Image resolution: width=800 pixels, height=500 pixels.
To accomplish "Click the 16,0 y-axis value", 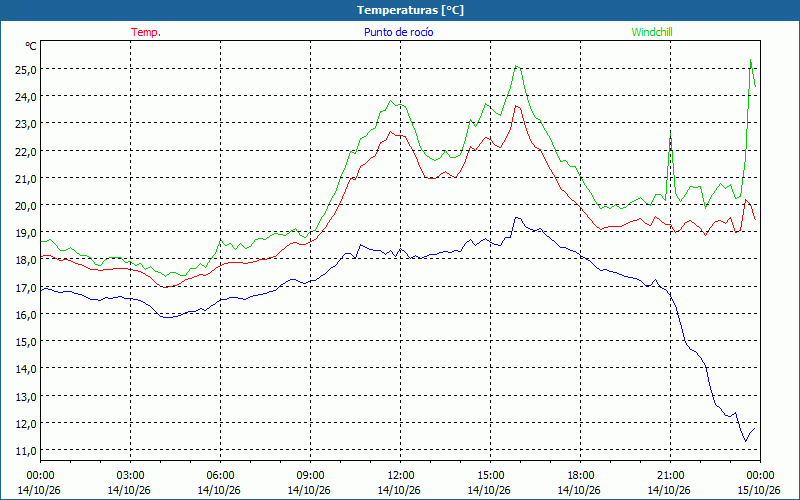I will pos(26,315).
